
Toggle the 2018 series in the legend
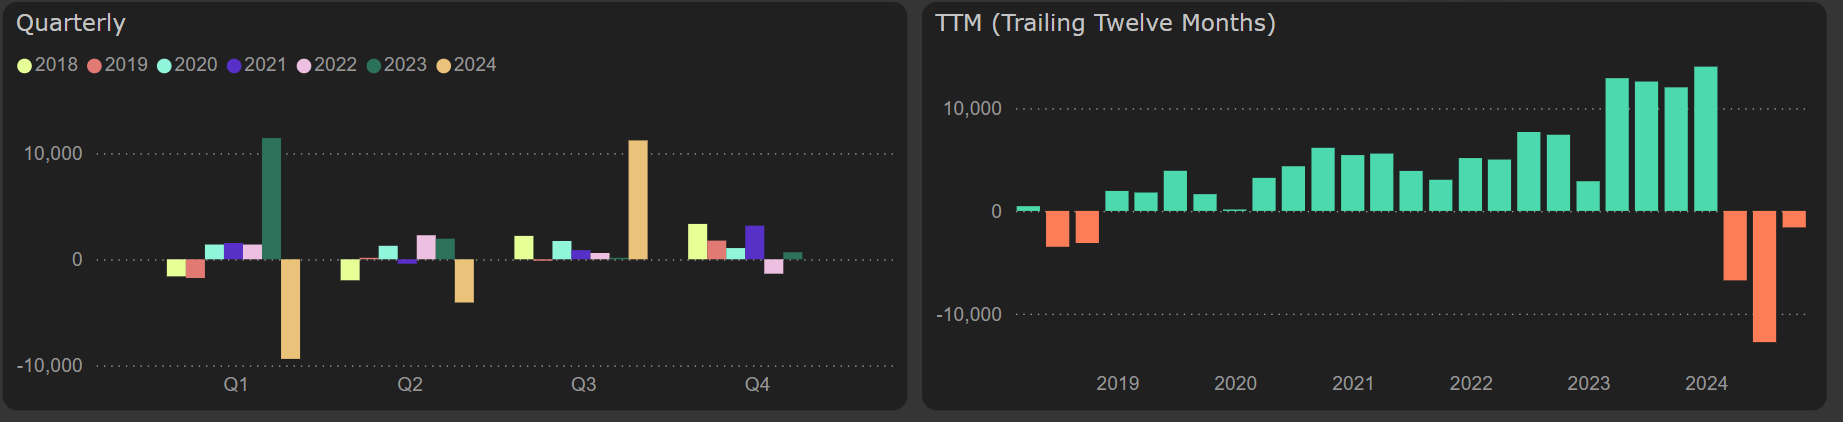(47, 65)
